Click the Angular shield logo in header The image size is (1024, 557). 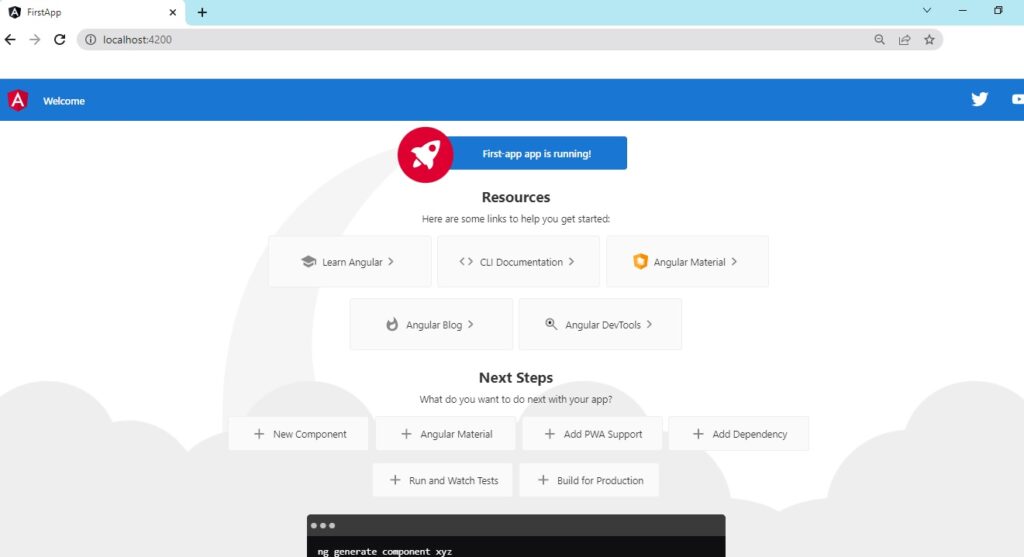tap(18, 101)
